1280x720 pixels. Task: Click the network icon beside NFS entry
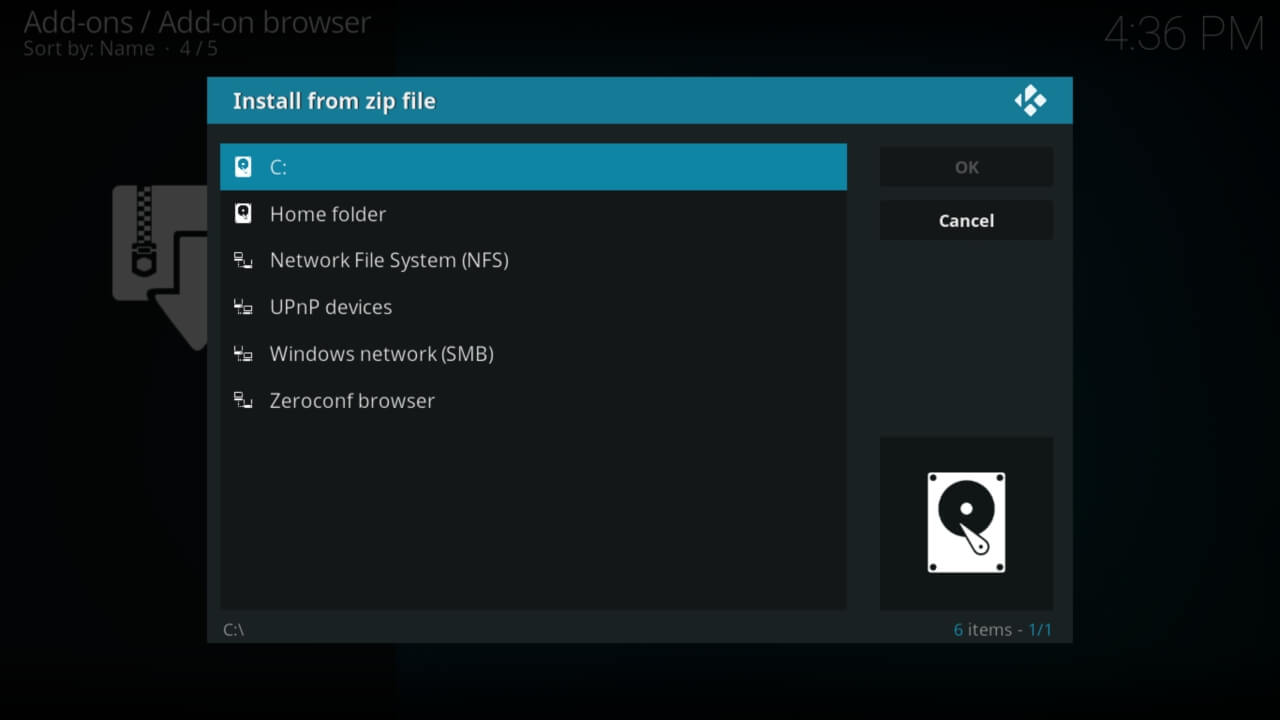243,261
